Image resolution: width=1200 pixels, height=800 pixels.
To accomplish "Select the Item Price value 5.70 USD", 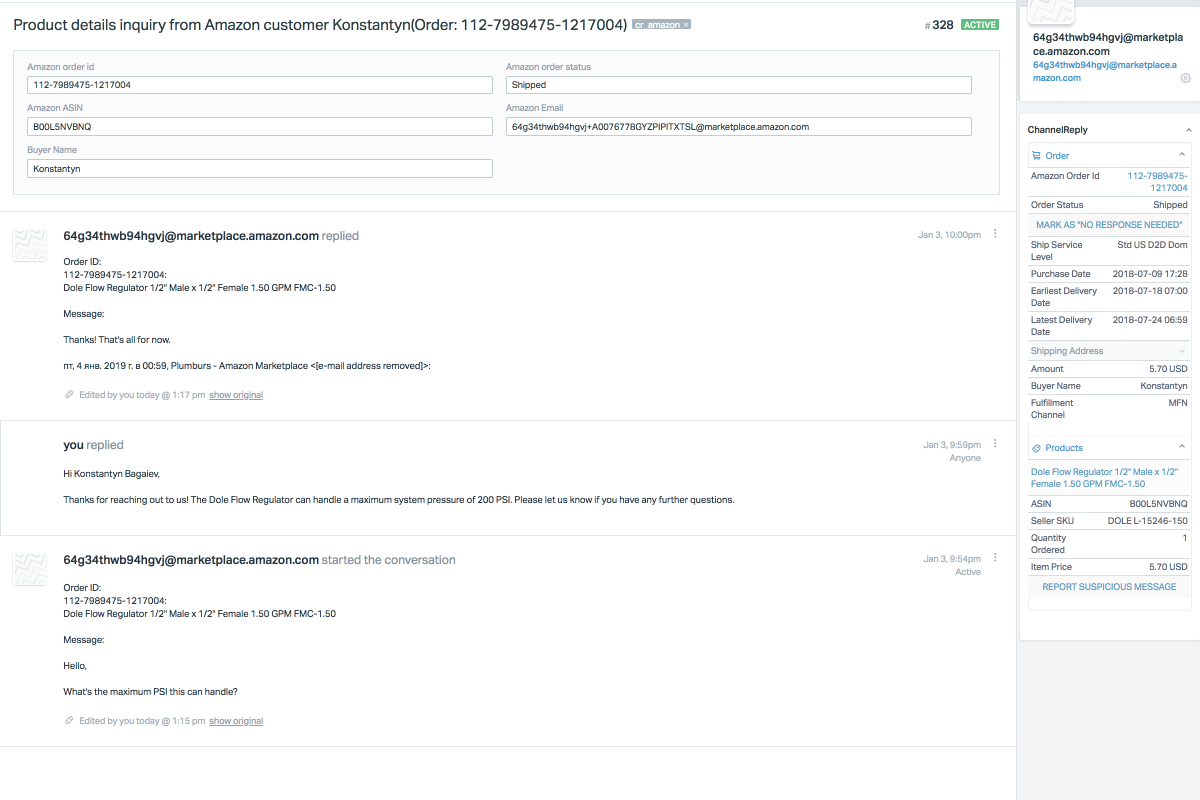I will click(1168, 567).
